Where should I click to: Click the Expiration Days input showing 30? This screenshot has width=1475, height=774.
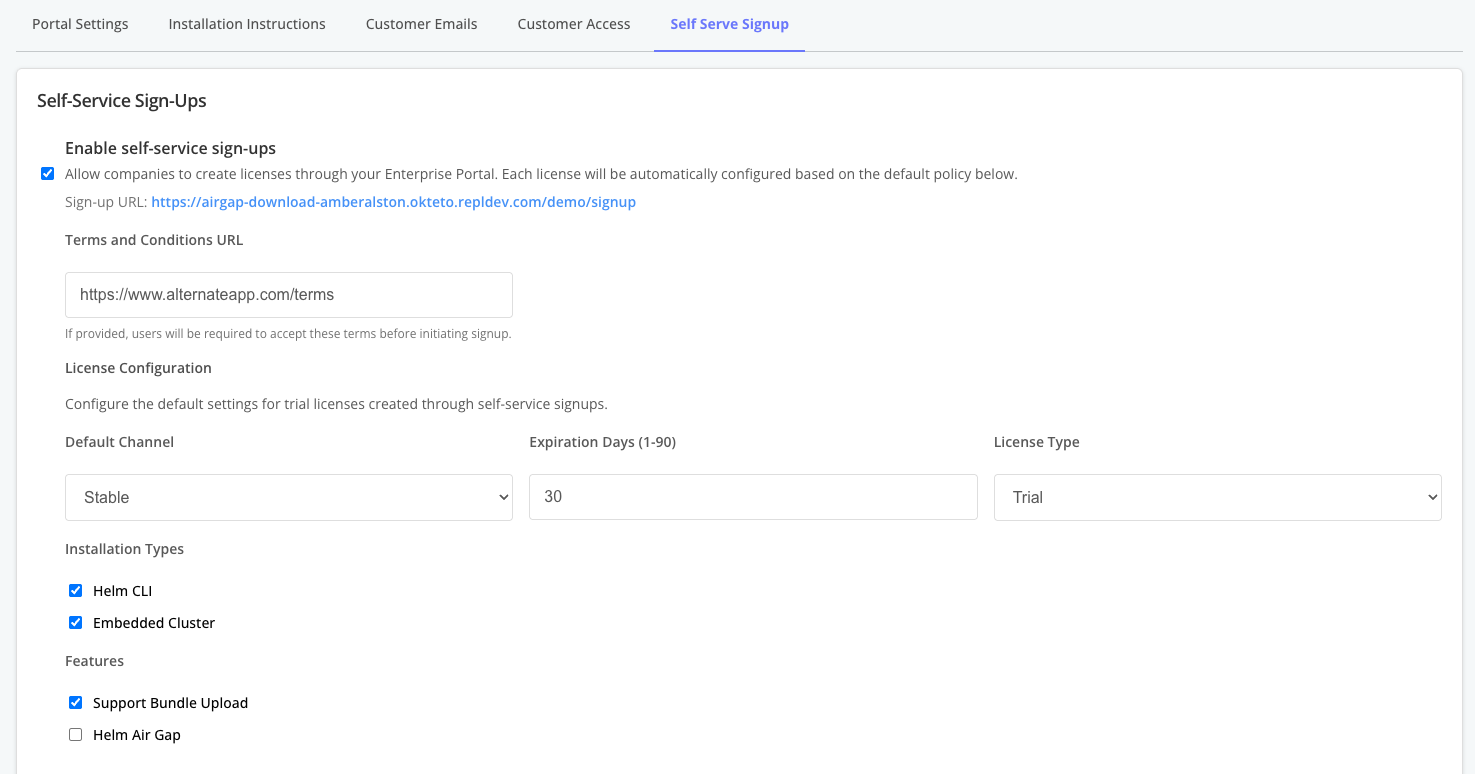click(x=753, y=497)
